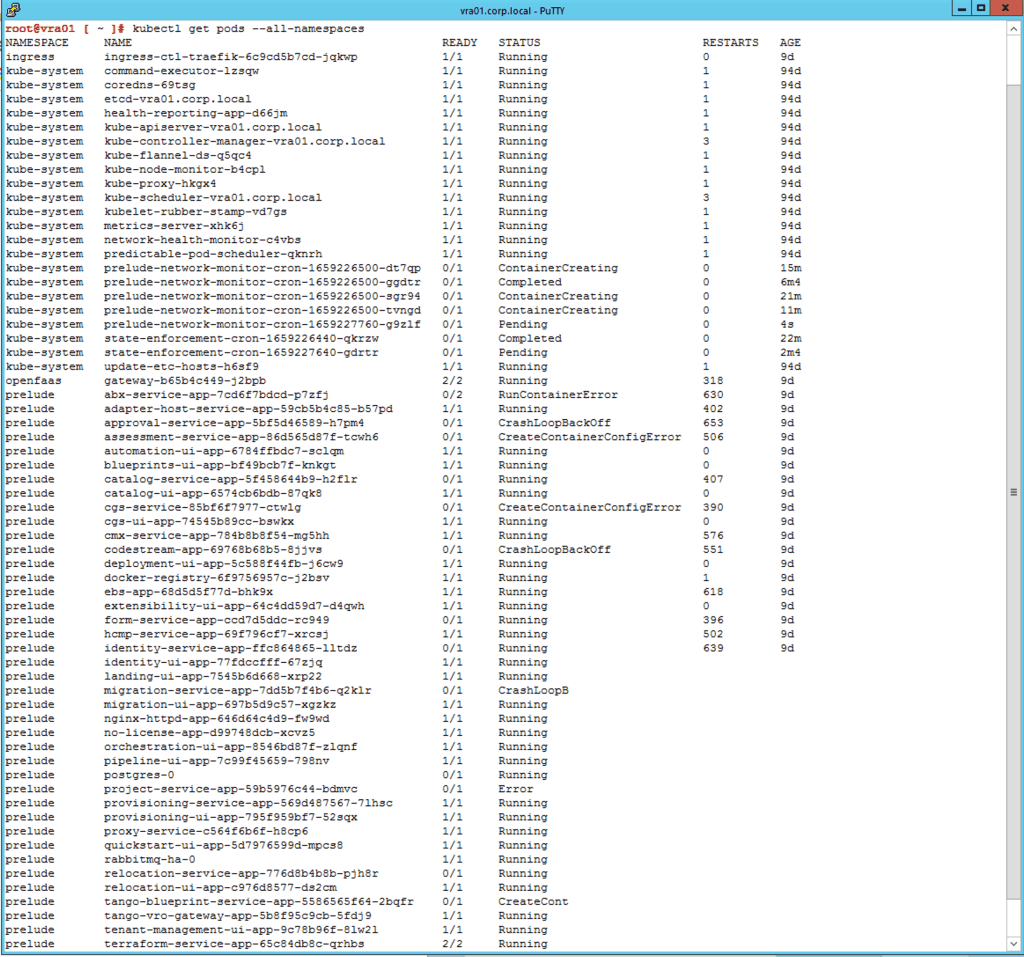
Task: Click the ingress-ctl-traefik pod name
Action: 230,57
